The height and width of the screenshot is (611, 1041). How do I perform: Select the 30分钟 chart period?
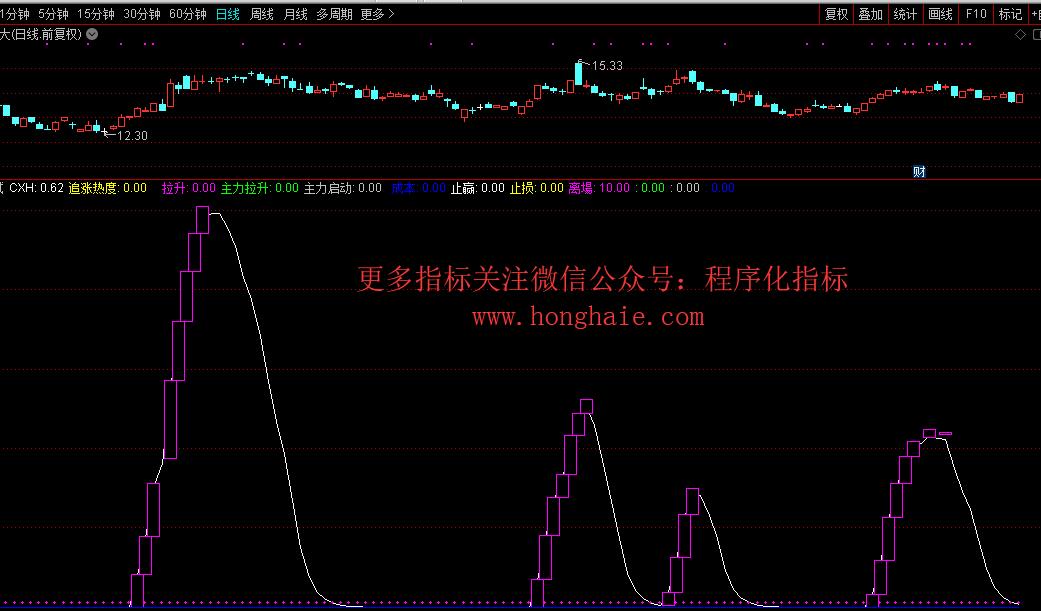pyautogui.click(x=142, y=14)
